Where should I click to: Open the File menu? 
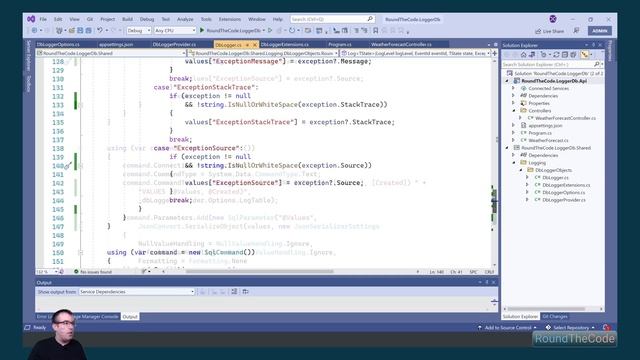(43, 19)
